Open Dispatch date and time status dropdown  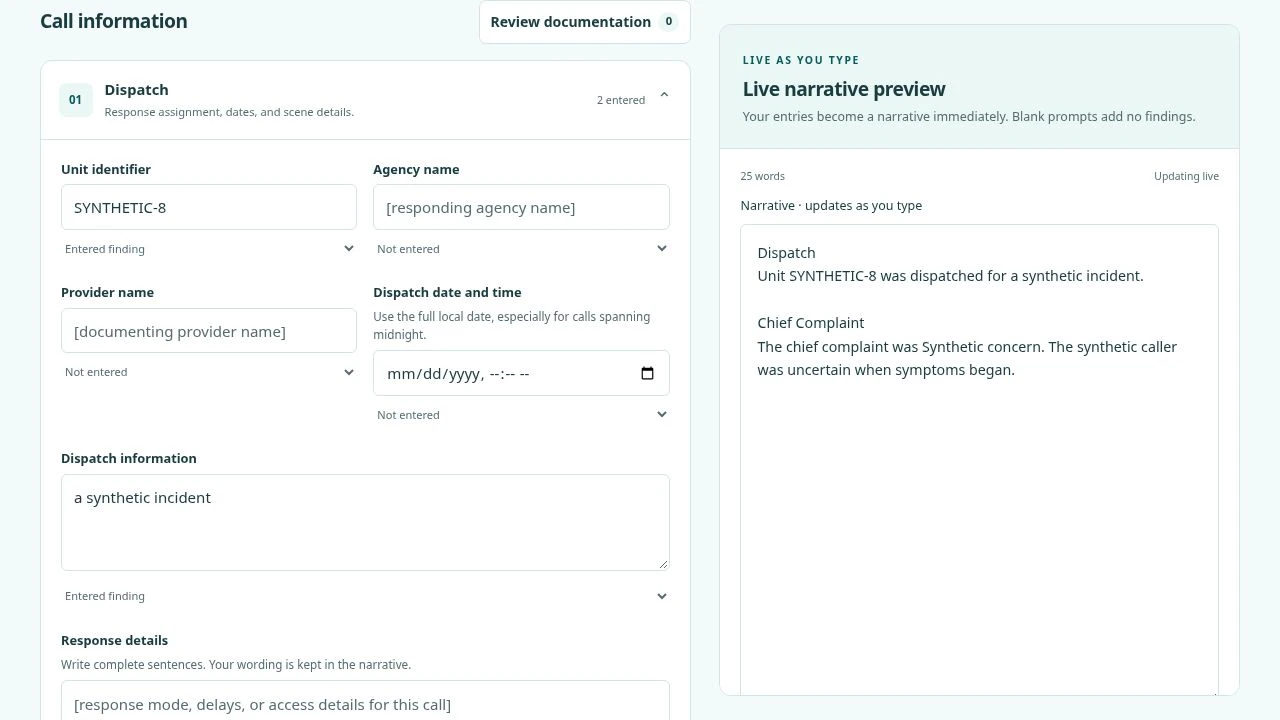tap(521, 415)
